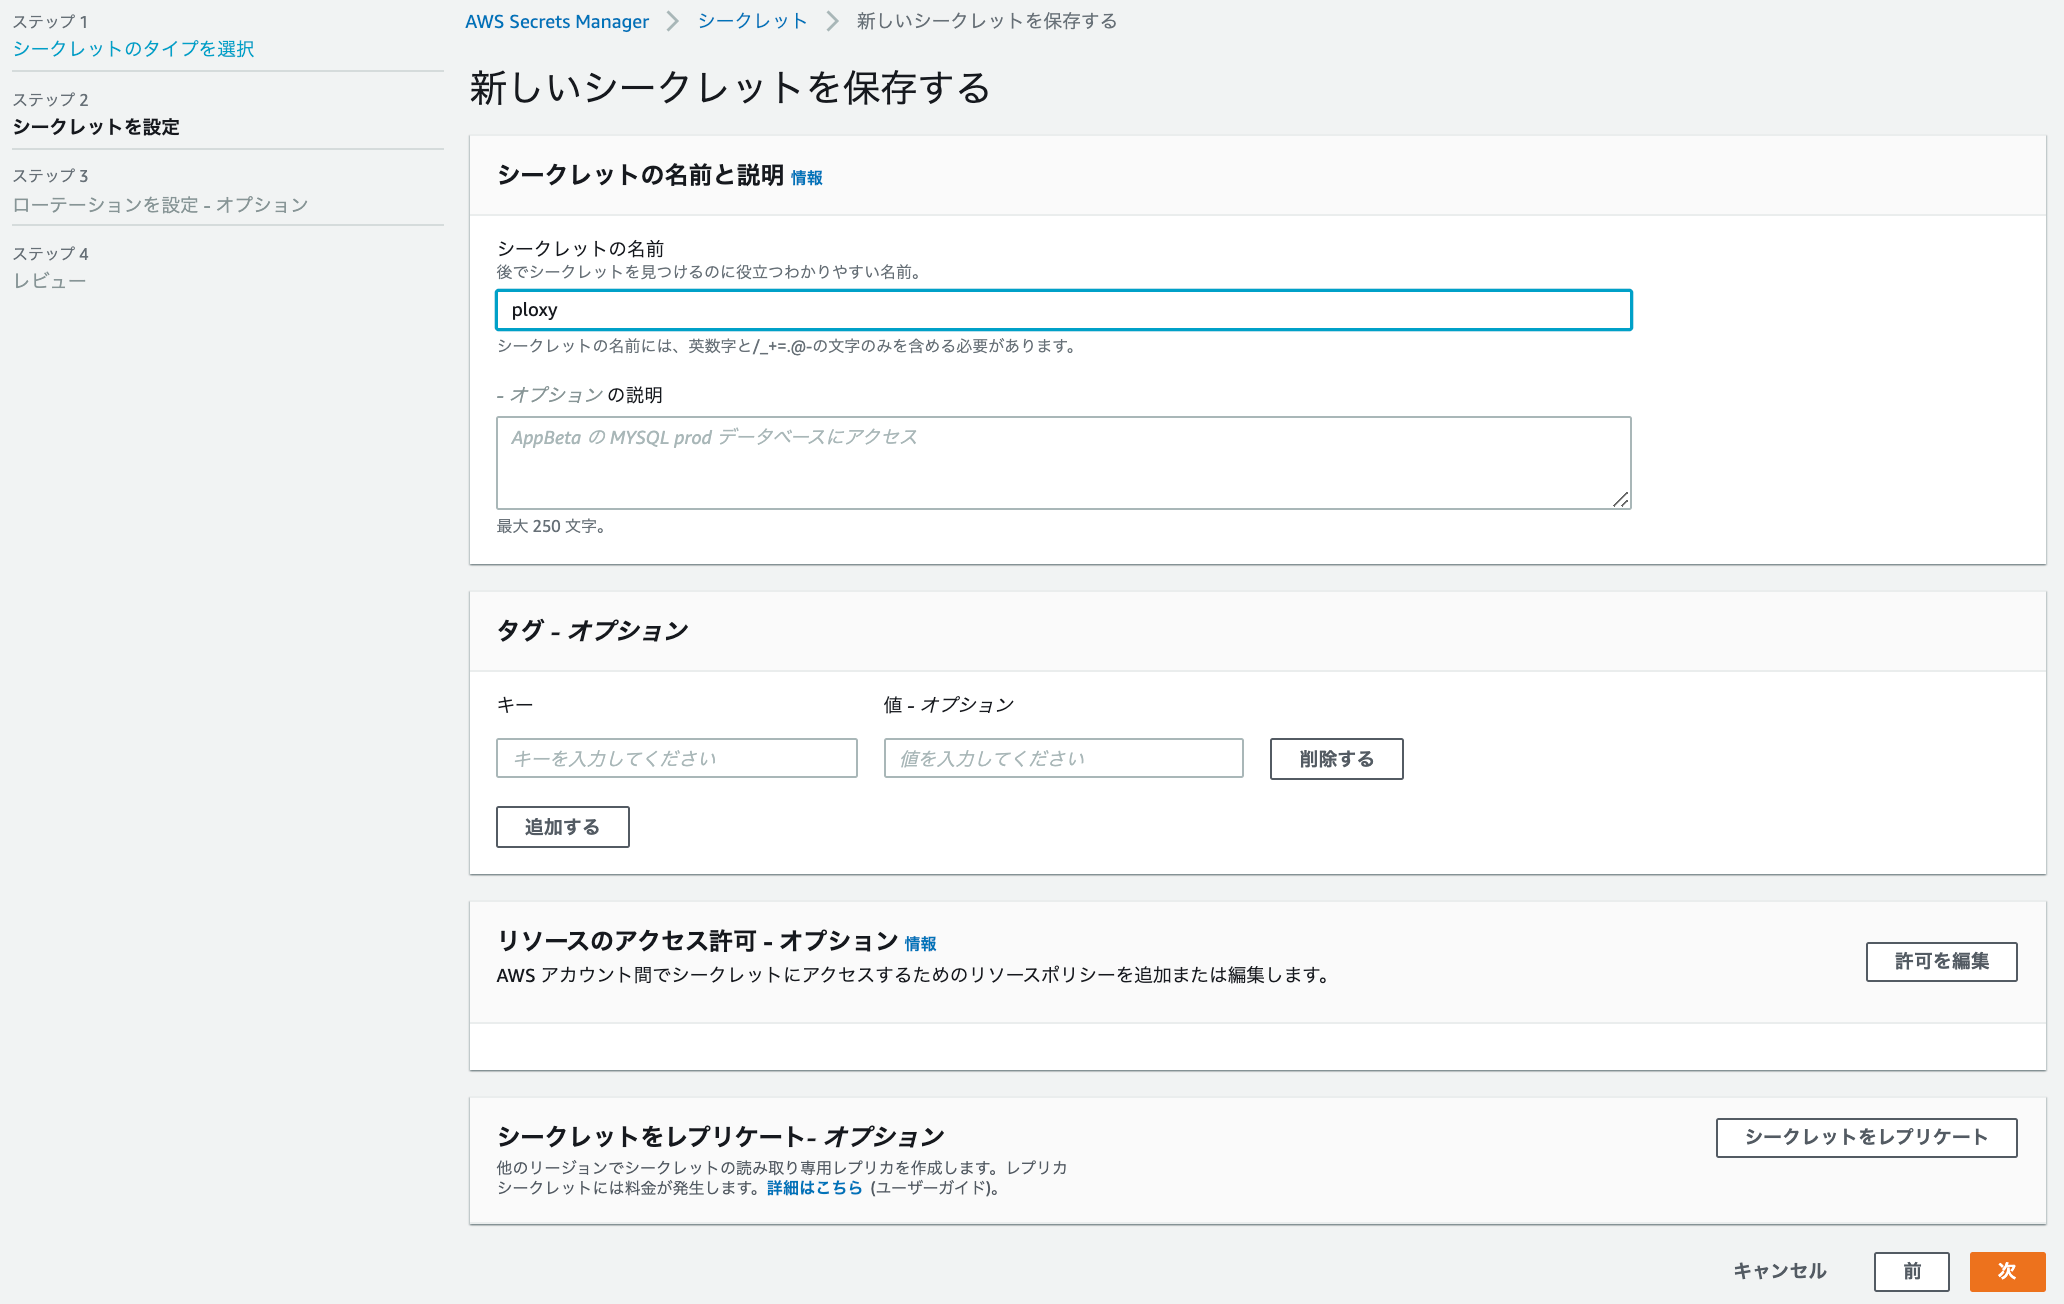This screenshot has width=2064, height=1304.
Task: Open 情報 help for リソースのアクセス許可
Action: coord(922,943)
